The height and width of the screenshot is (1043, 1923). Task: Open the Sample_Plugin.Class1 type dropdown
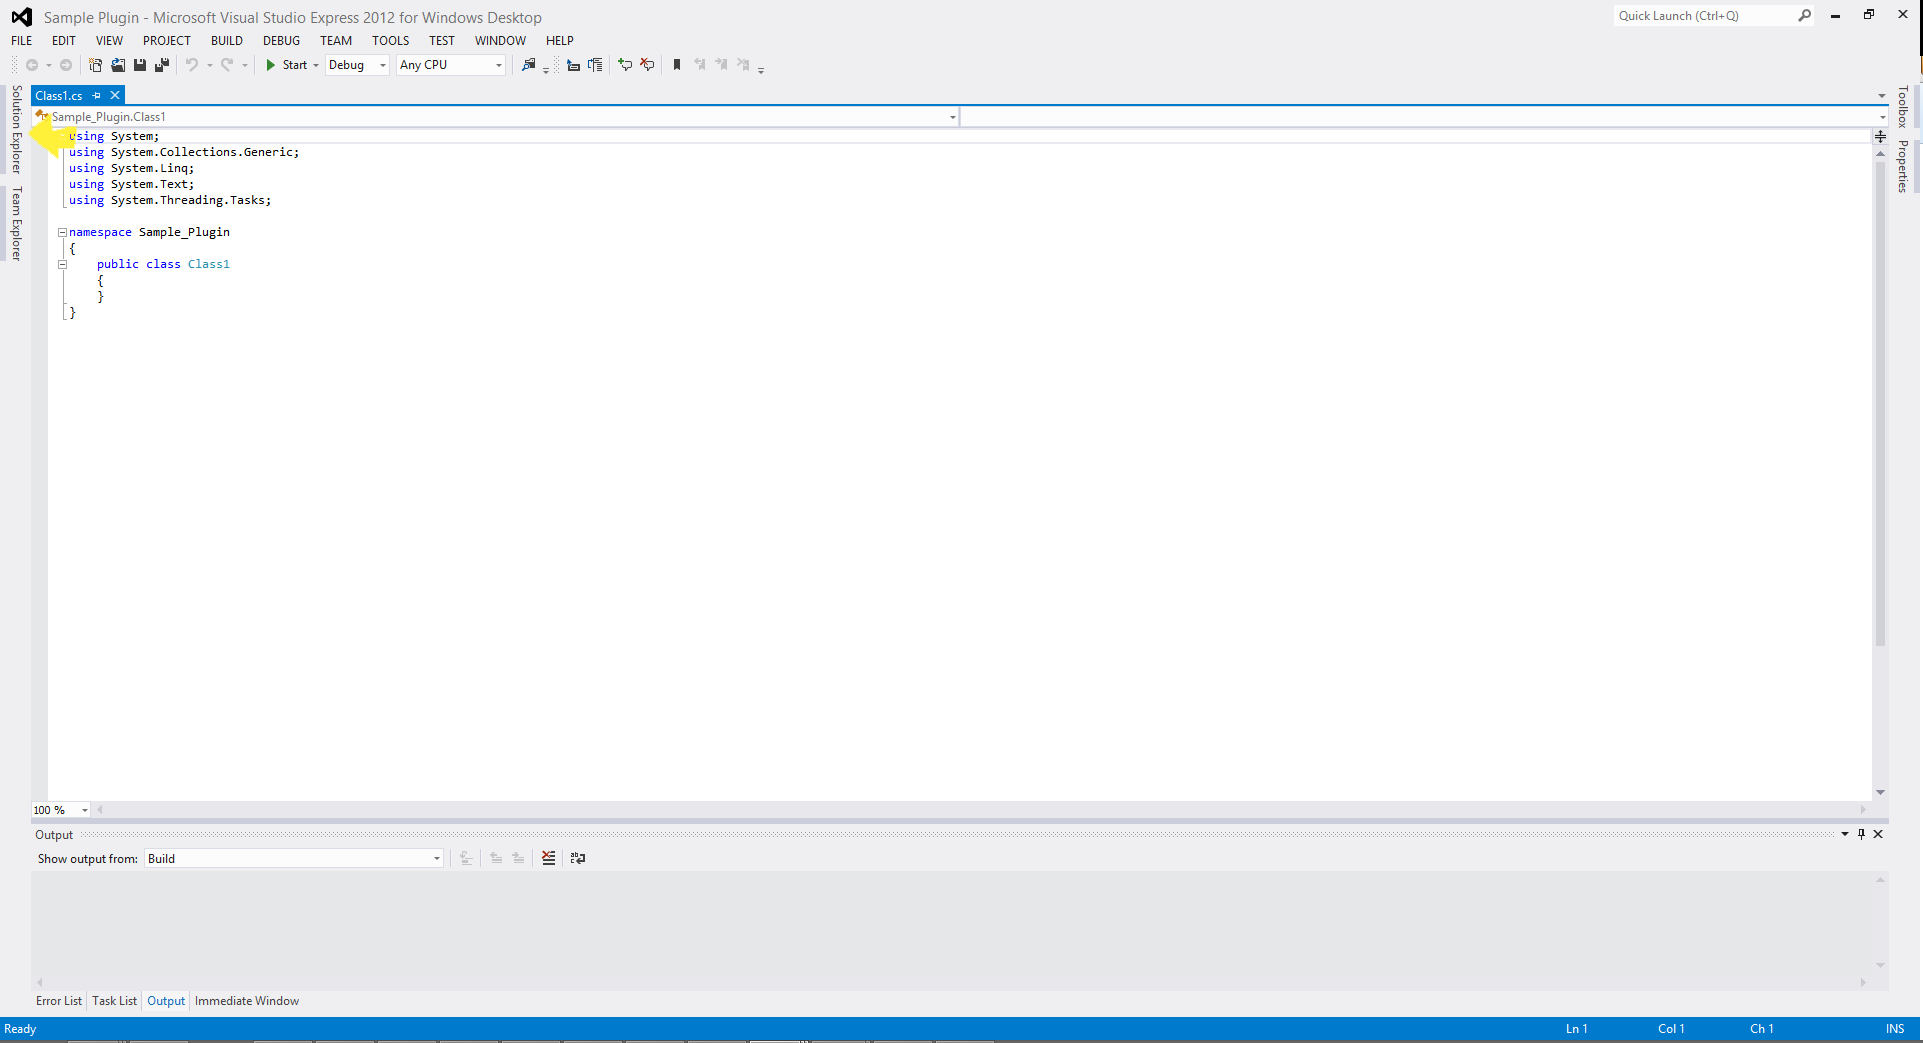495,117
